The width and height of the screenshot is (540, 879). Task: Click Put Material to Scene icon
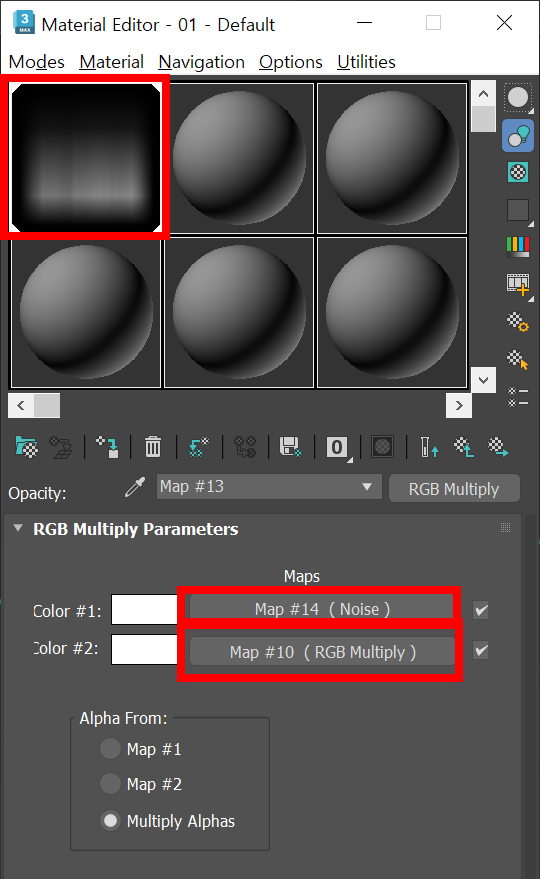pos(61,447)
